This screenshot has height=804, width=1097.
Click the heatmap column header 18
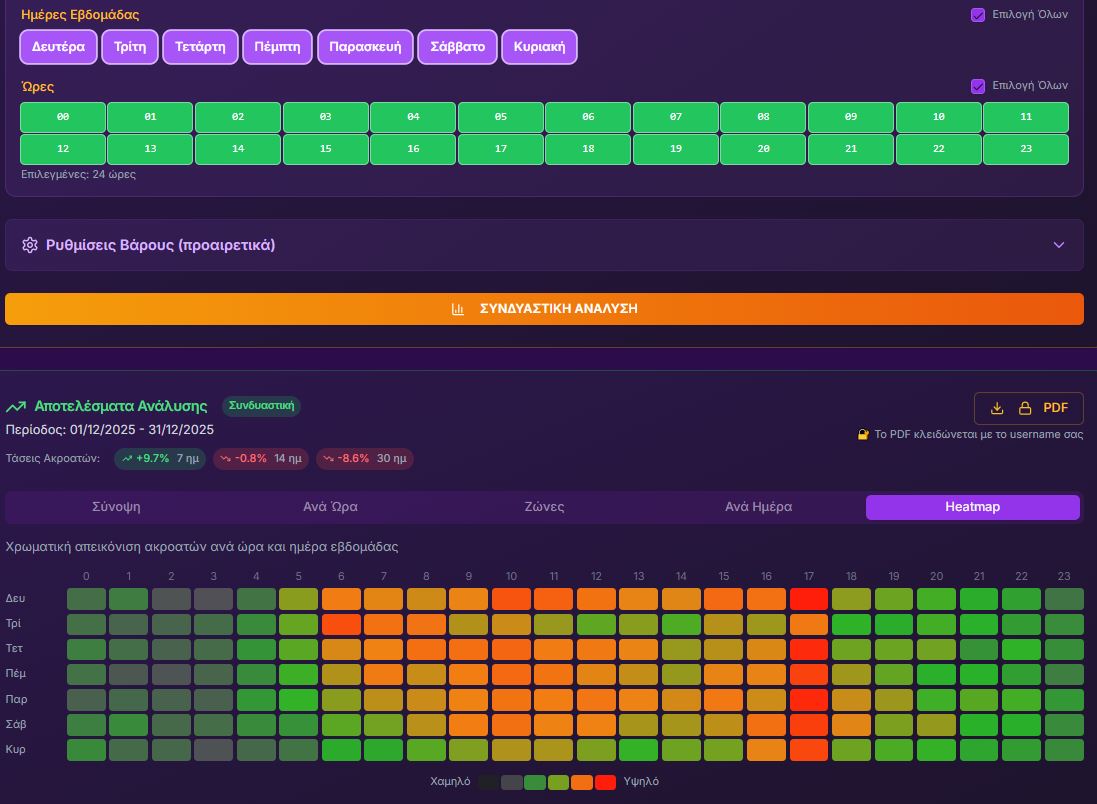tap(851, 577)
